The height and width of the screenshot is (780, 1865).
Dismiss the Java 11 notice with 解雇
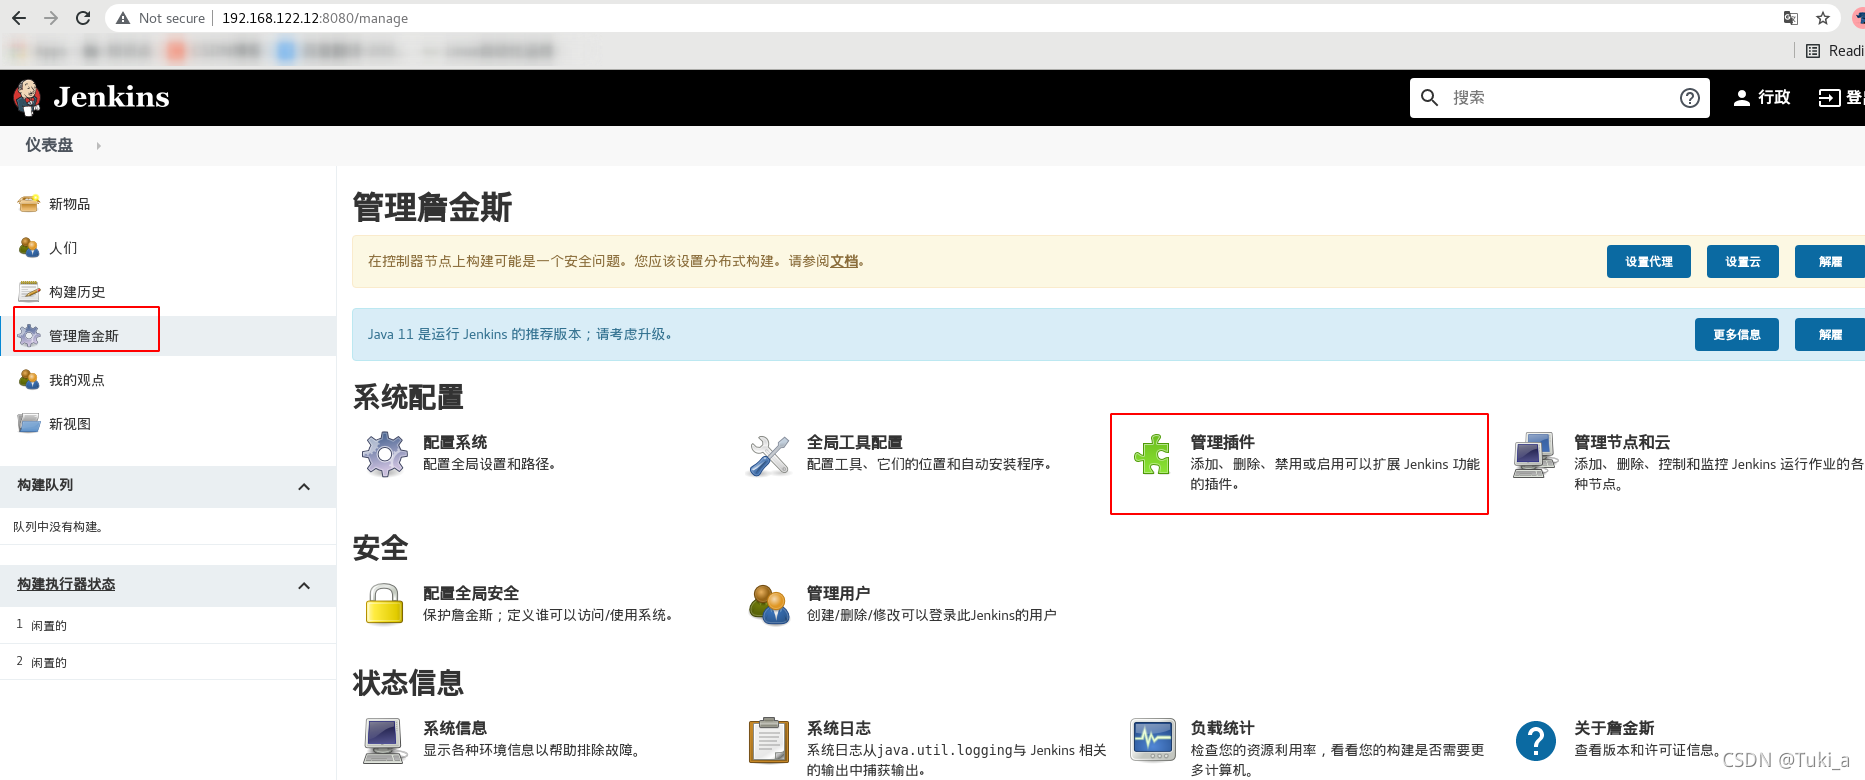click(x=1829, y=334)
